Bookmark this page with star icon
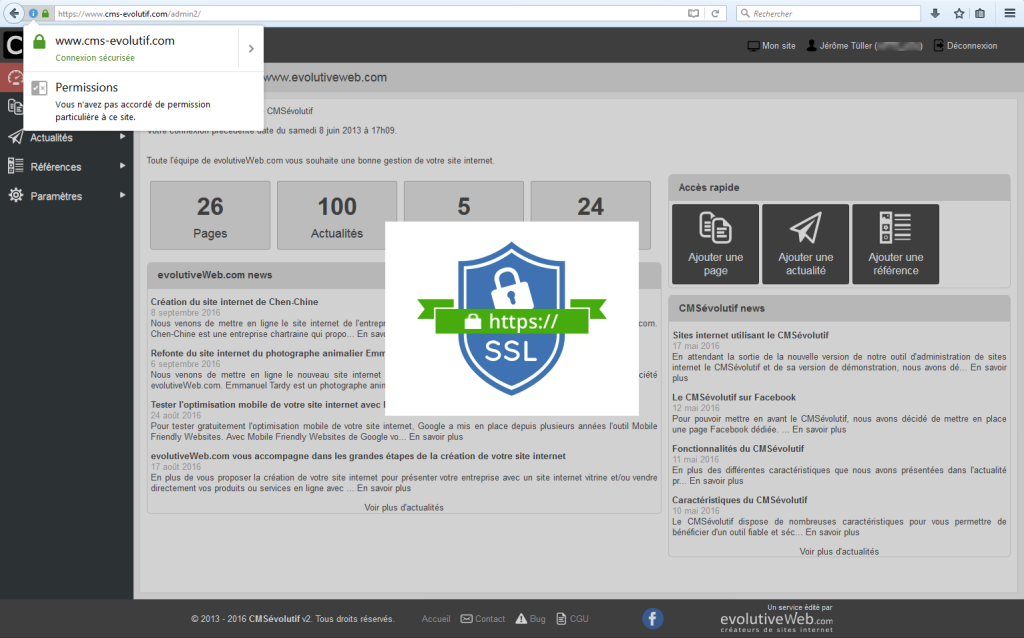Viewport: 1024px width, 638px height. (x=959, y=13)
